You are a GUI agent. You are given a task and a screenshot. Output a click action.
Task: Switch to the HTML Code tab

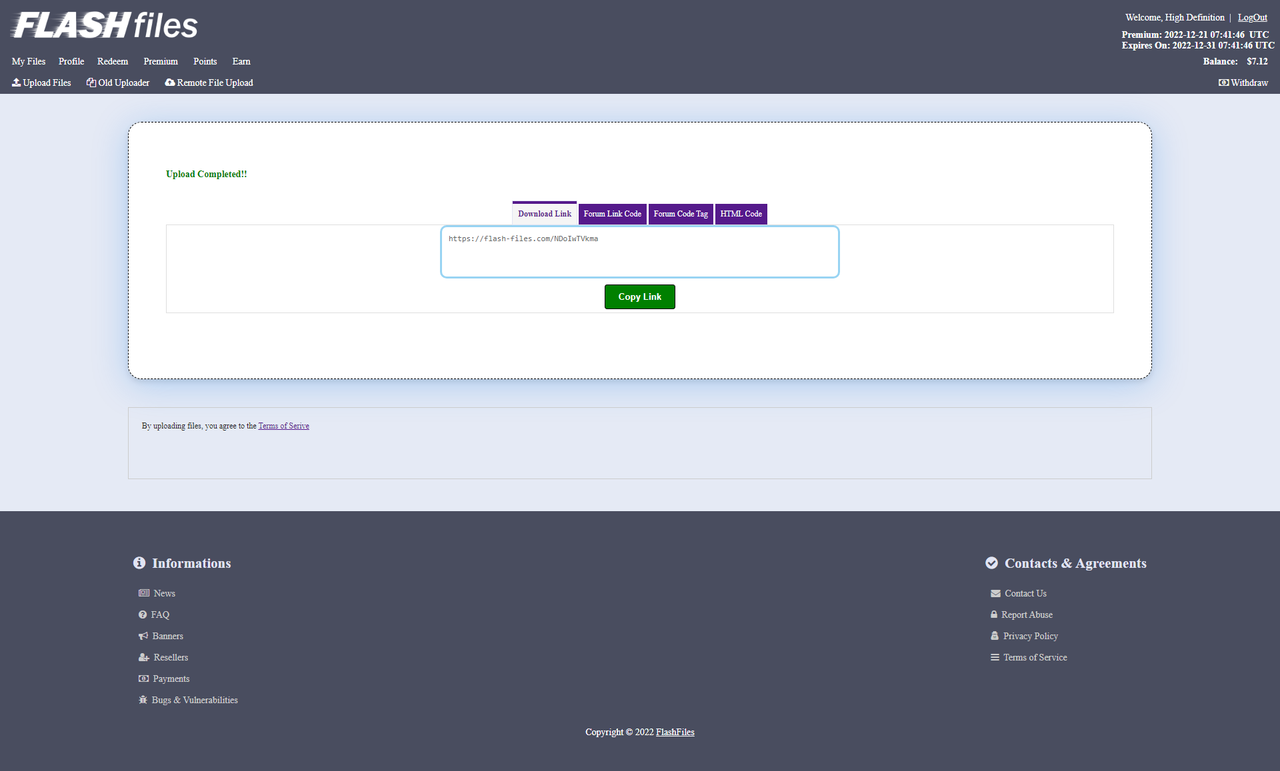pos(741,213)
